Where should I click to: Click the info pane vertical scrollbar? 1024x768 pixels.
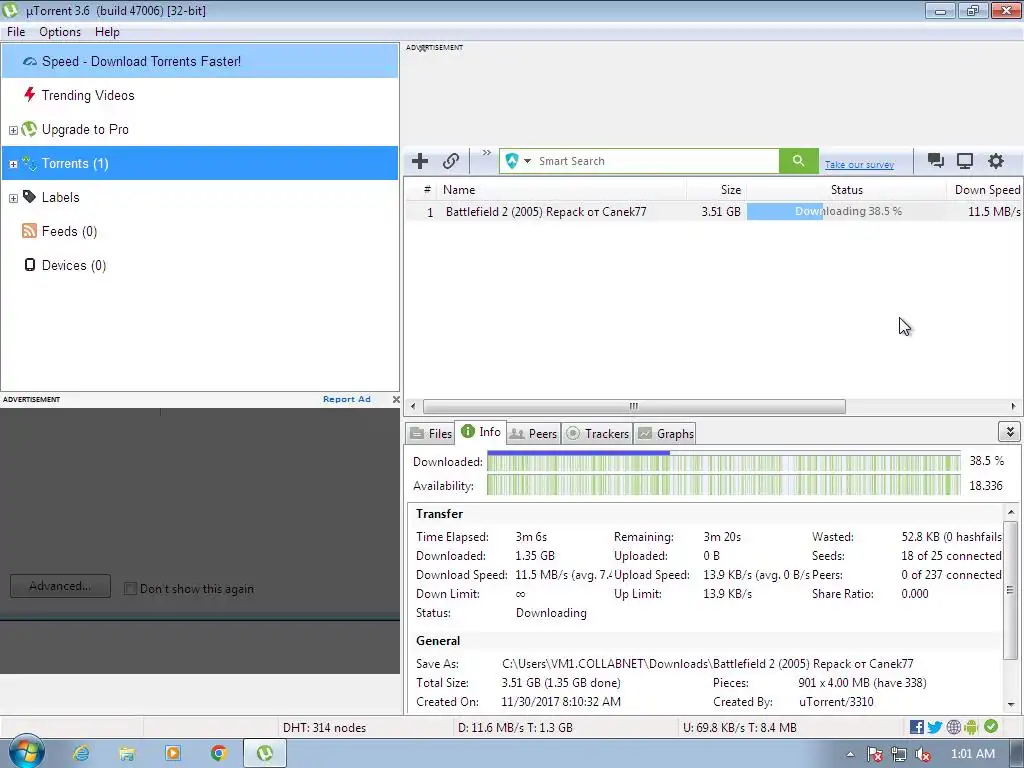1010,589
